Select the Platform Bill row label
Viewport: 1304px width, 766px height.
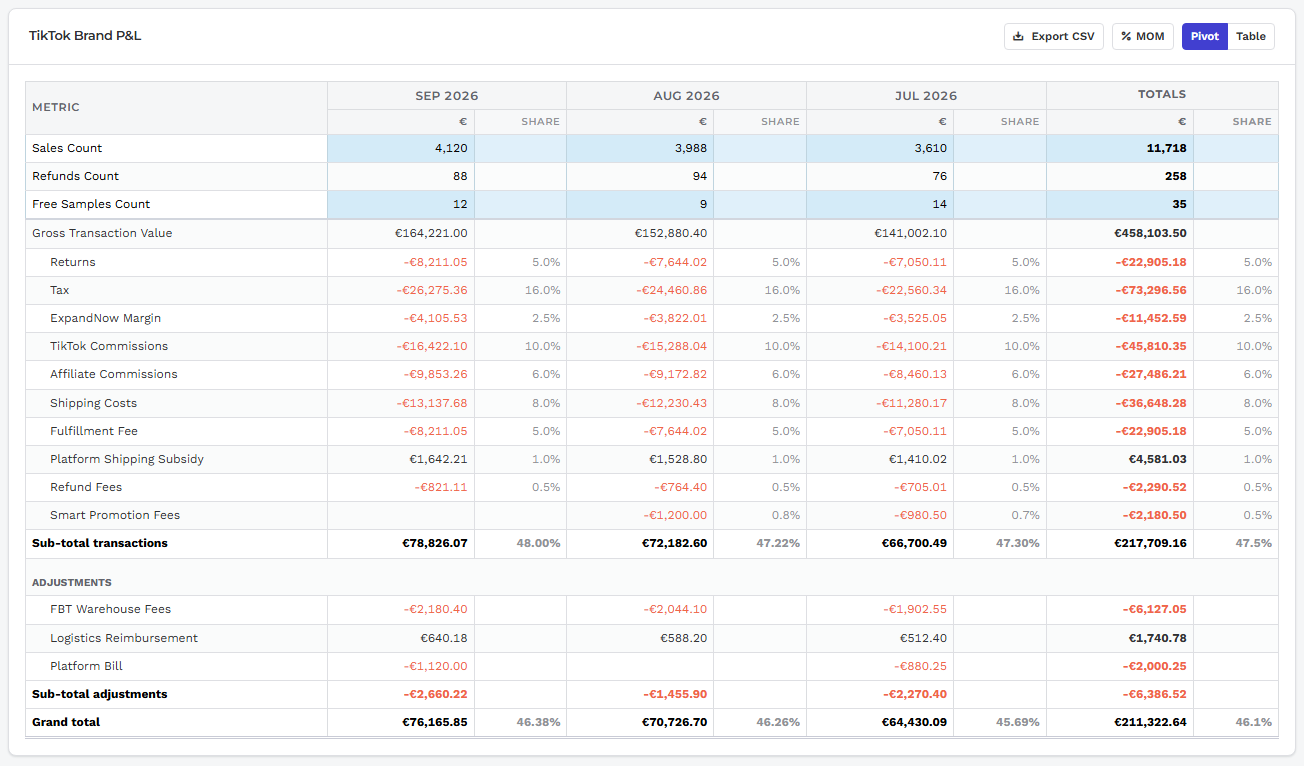(x=87, y=666)
